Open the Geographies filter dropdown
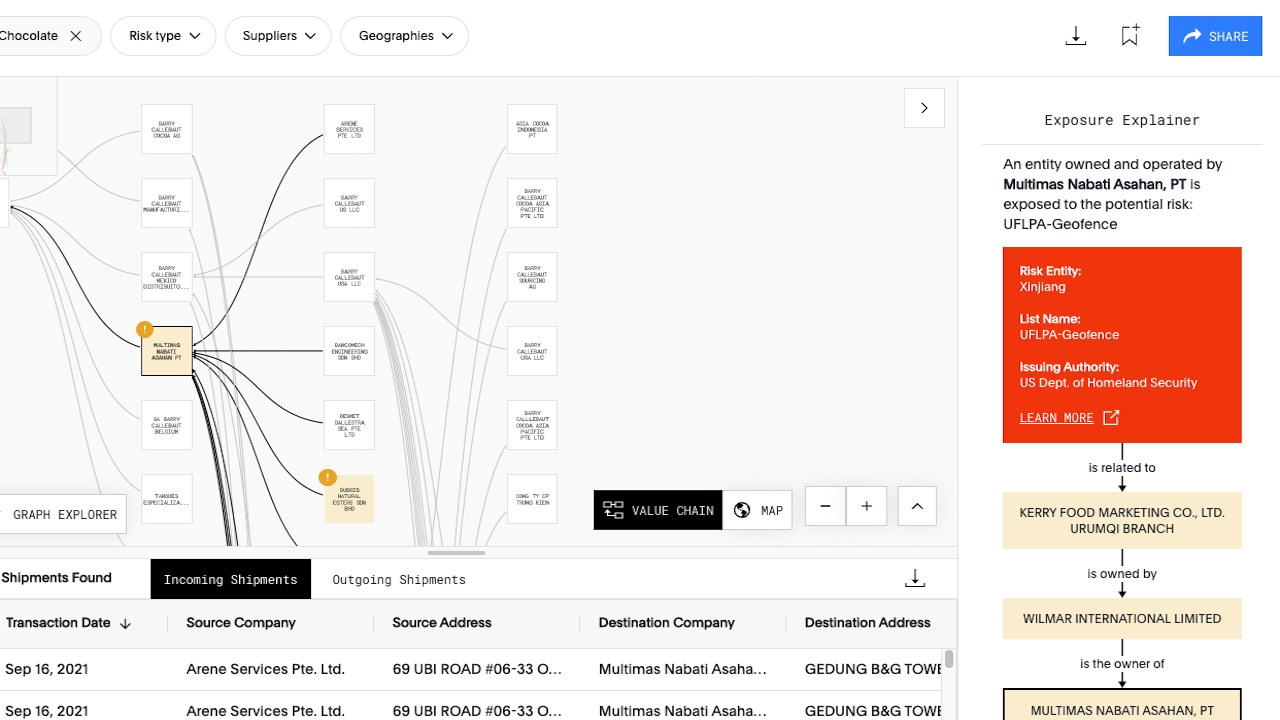1280x720 pixels. (x=404, y=36)
